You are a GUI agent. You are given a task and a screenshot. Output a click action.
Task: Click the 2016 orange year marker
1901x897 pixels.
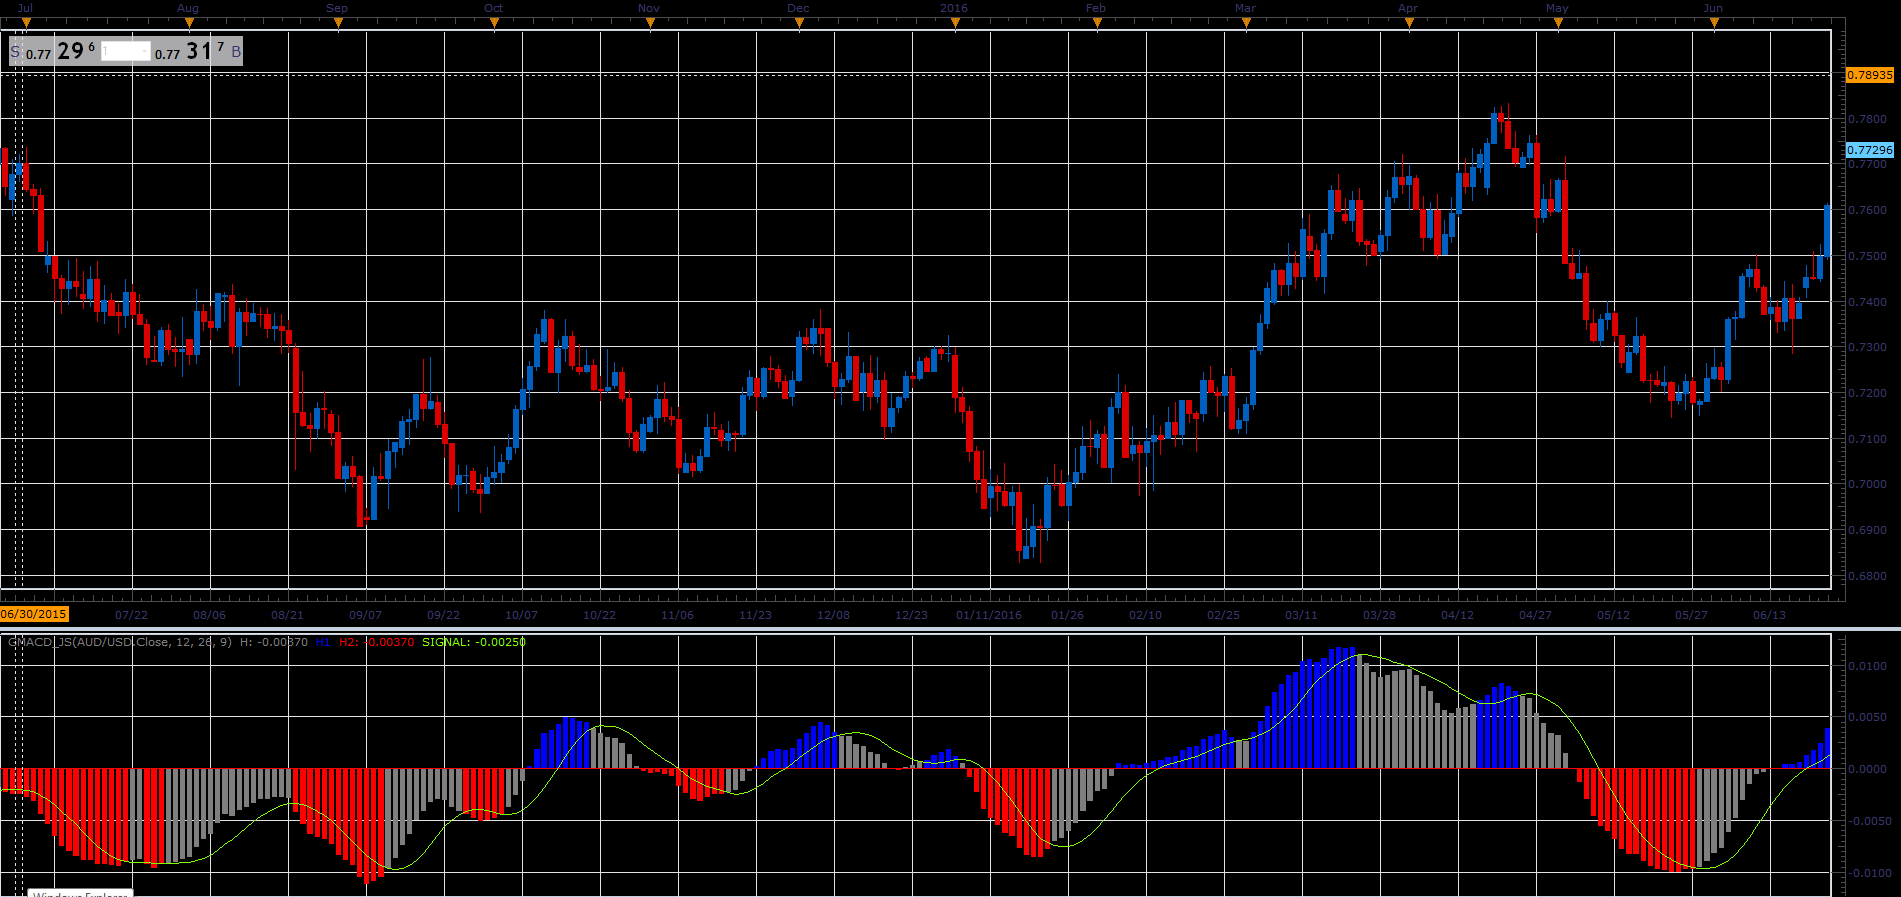[956, 21]
